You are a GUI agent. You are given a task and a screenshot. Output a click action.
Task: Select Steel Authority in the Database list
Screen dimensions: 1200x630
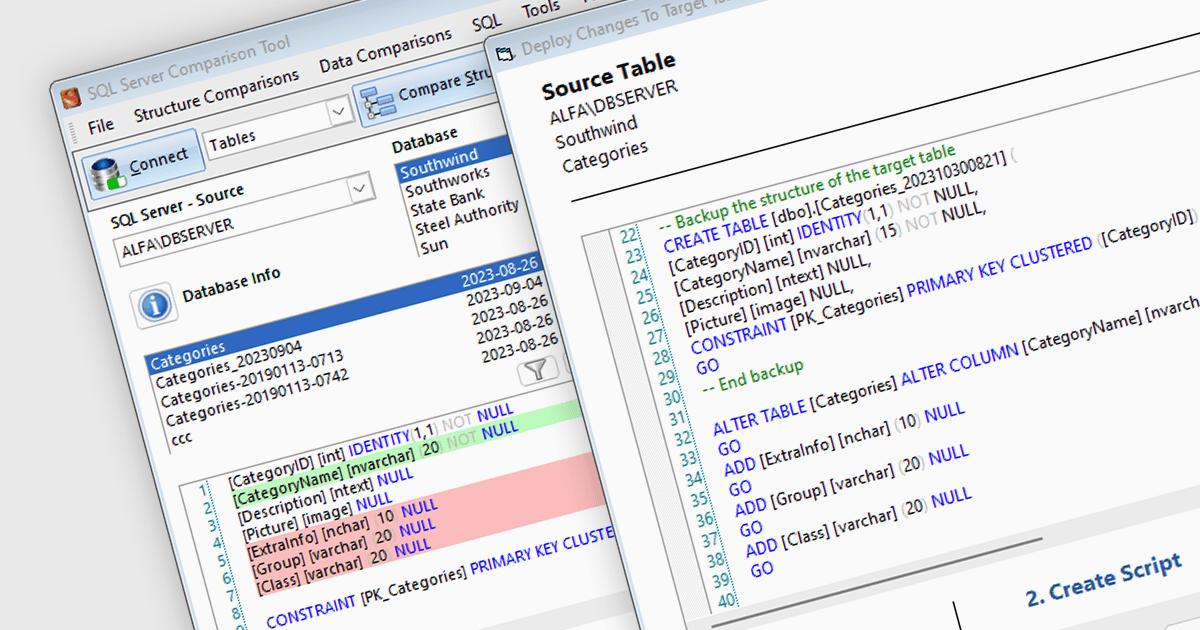(467, 218)
